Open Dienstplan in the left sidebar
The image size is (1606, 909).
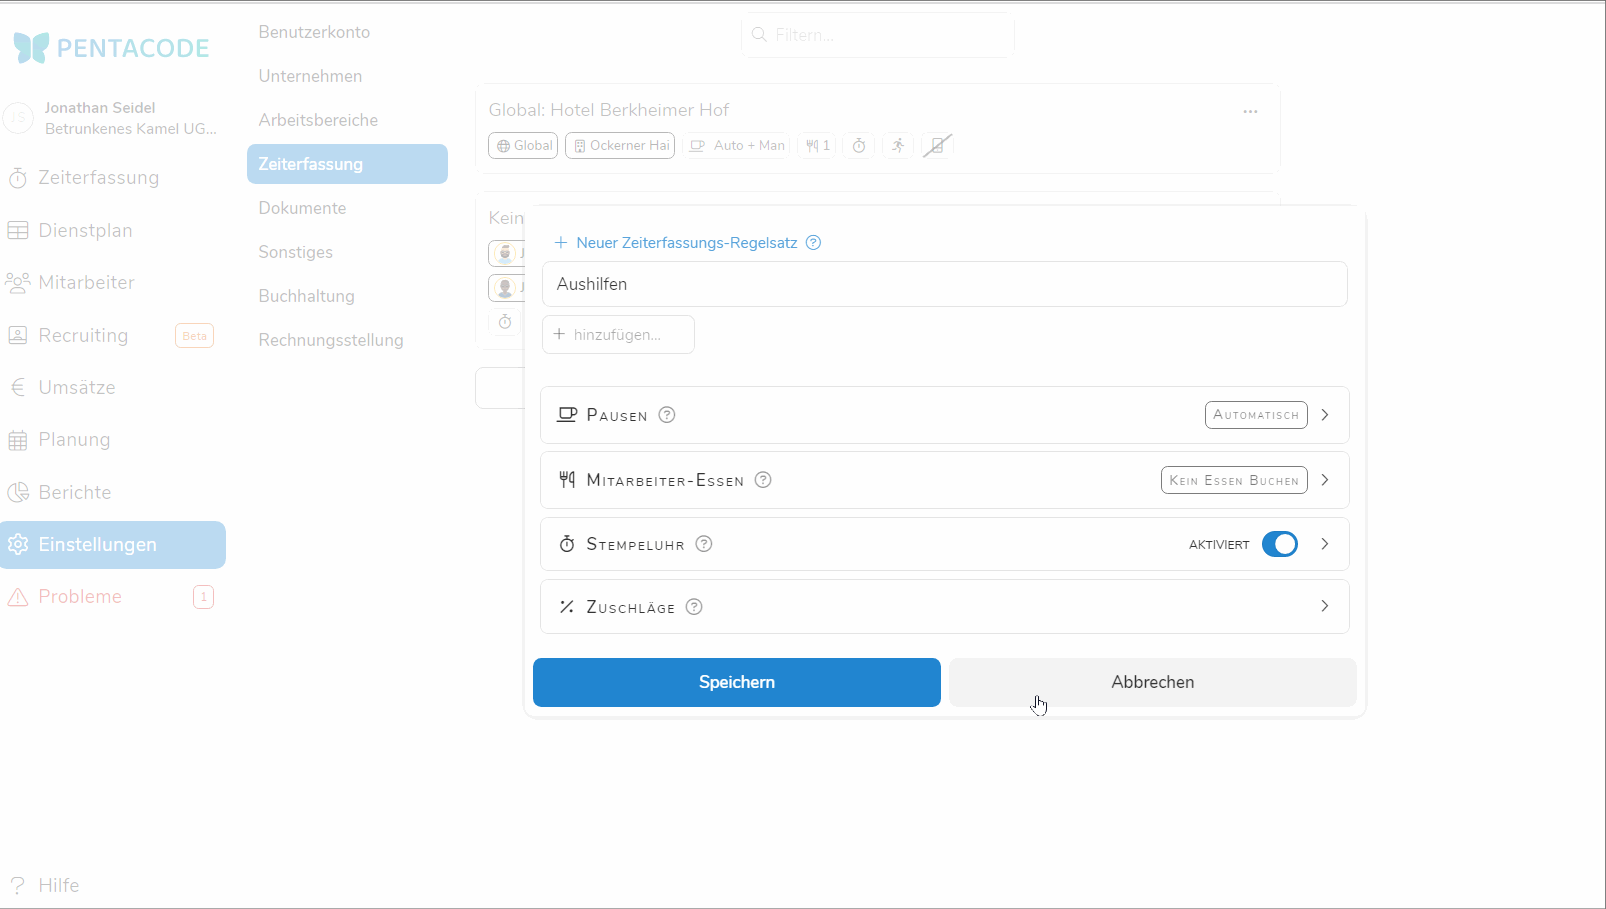coord(85,230)
